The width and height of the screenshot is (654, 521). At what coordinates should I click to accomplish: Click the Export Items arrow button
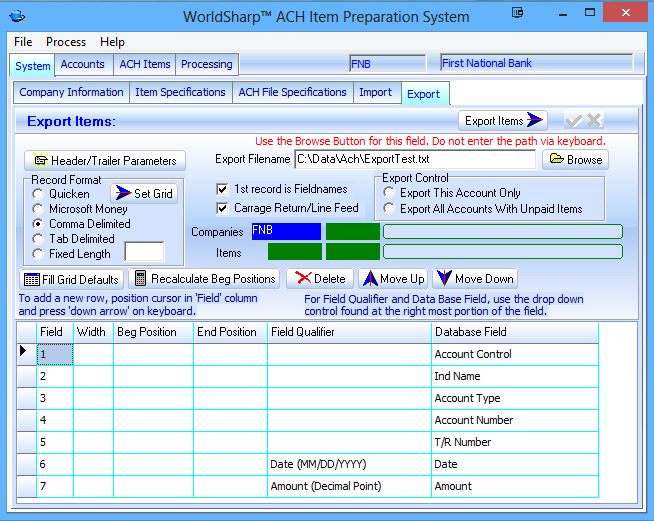[504, 120]
